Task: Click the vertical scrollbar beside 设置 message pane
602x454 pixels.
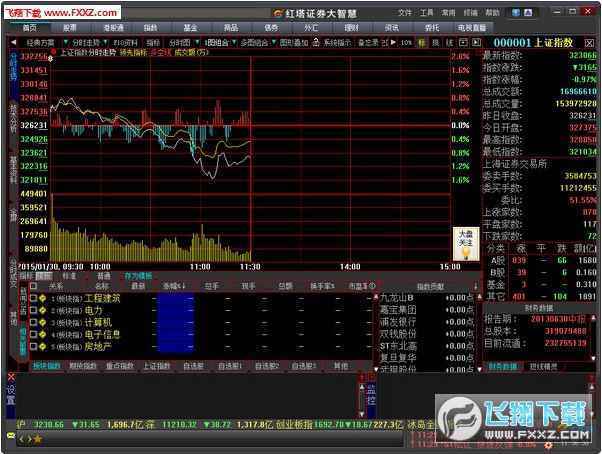Action: [x=362, y=400]
